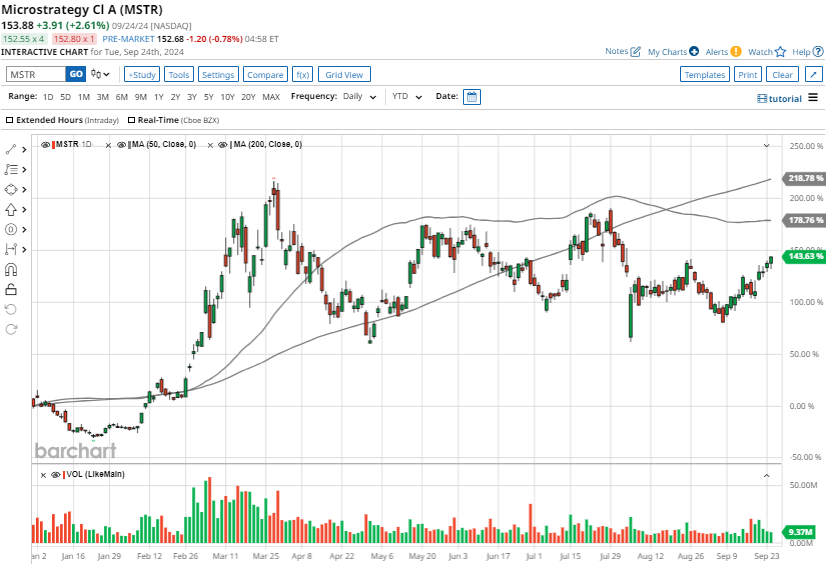Enable the Real-Time Cboe BZX checkbox
This screenshot has height=578, width=832.
coord(131,120)
